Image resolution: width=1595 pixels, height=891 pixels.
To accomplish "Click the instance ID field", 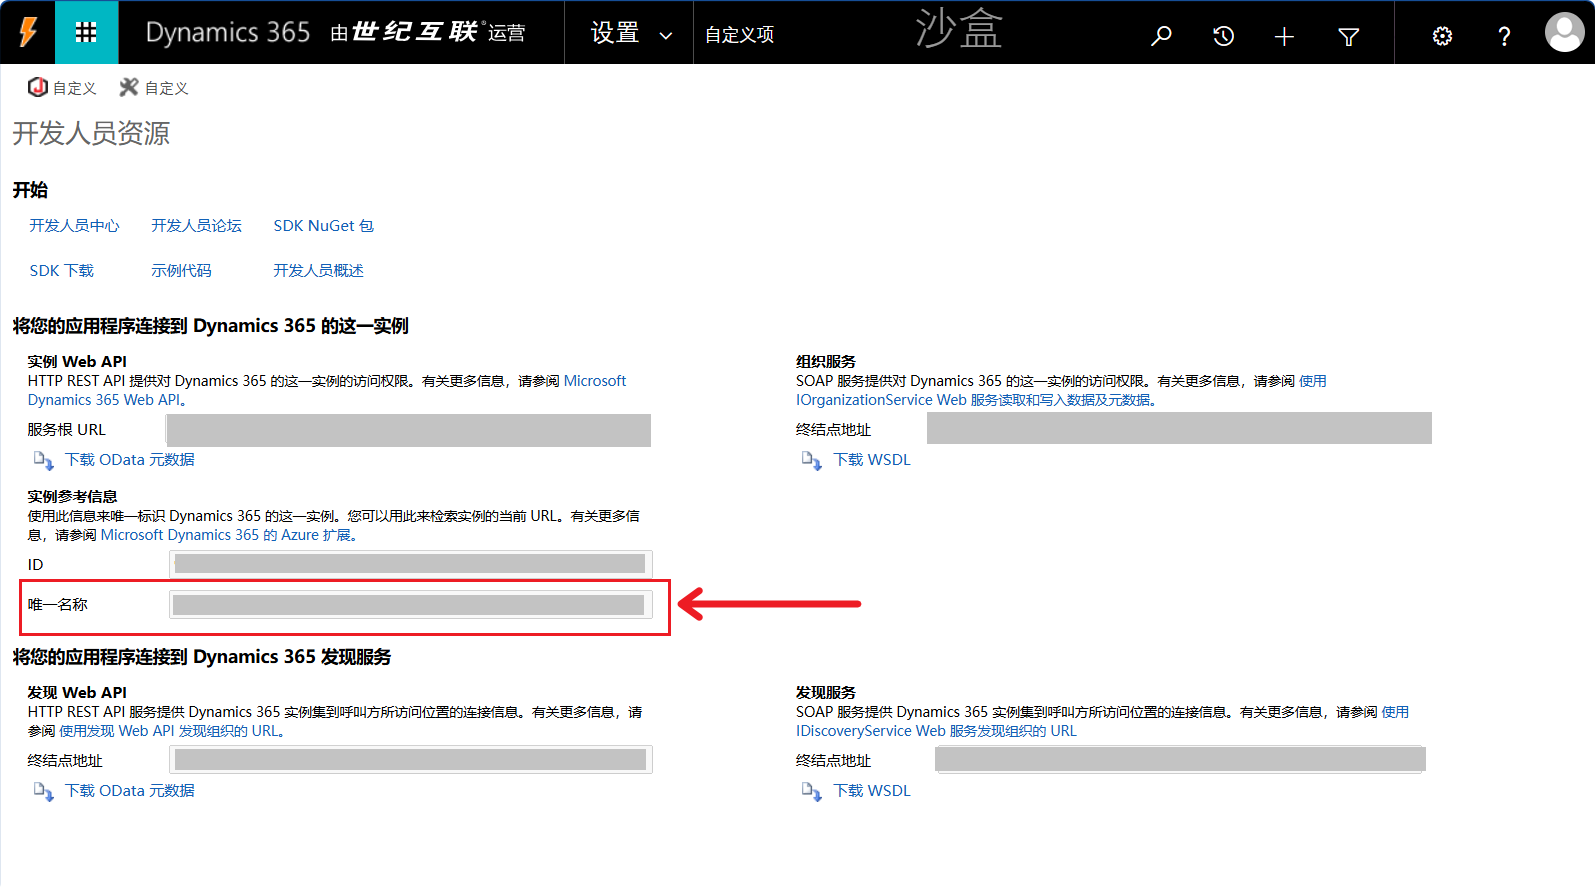I will pos(411,564).
